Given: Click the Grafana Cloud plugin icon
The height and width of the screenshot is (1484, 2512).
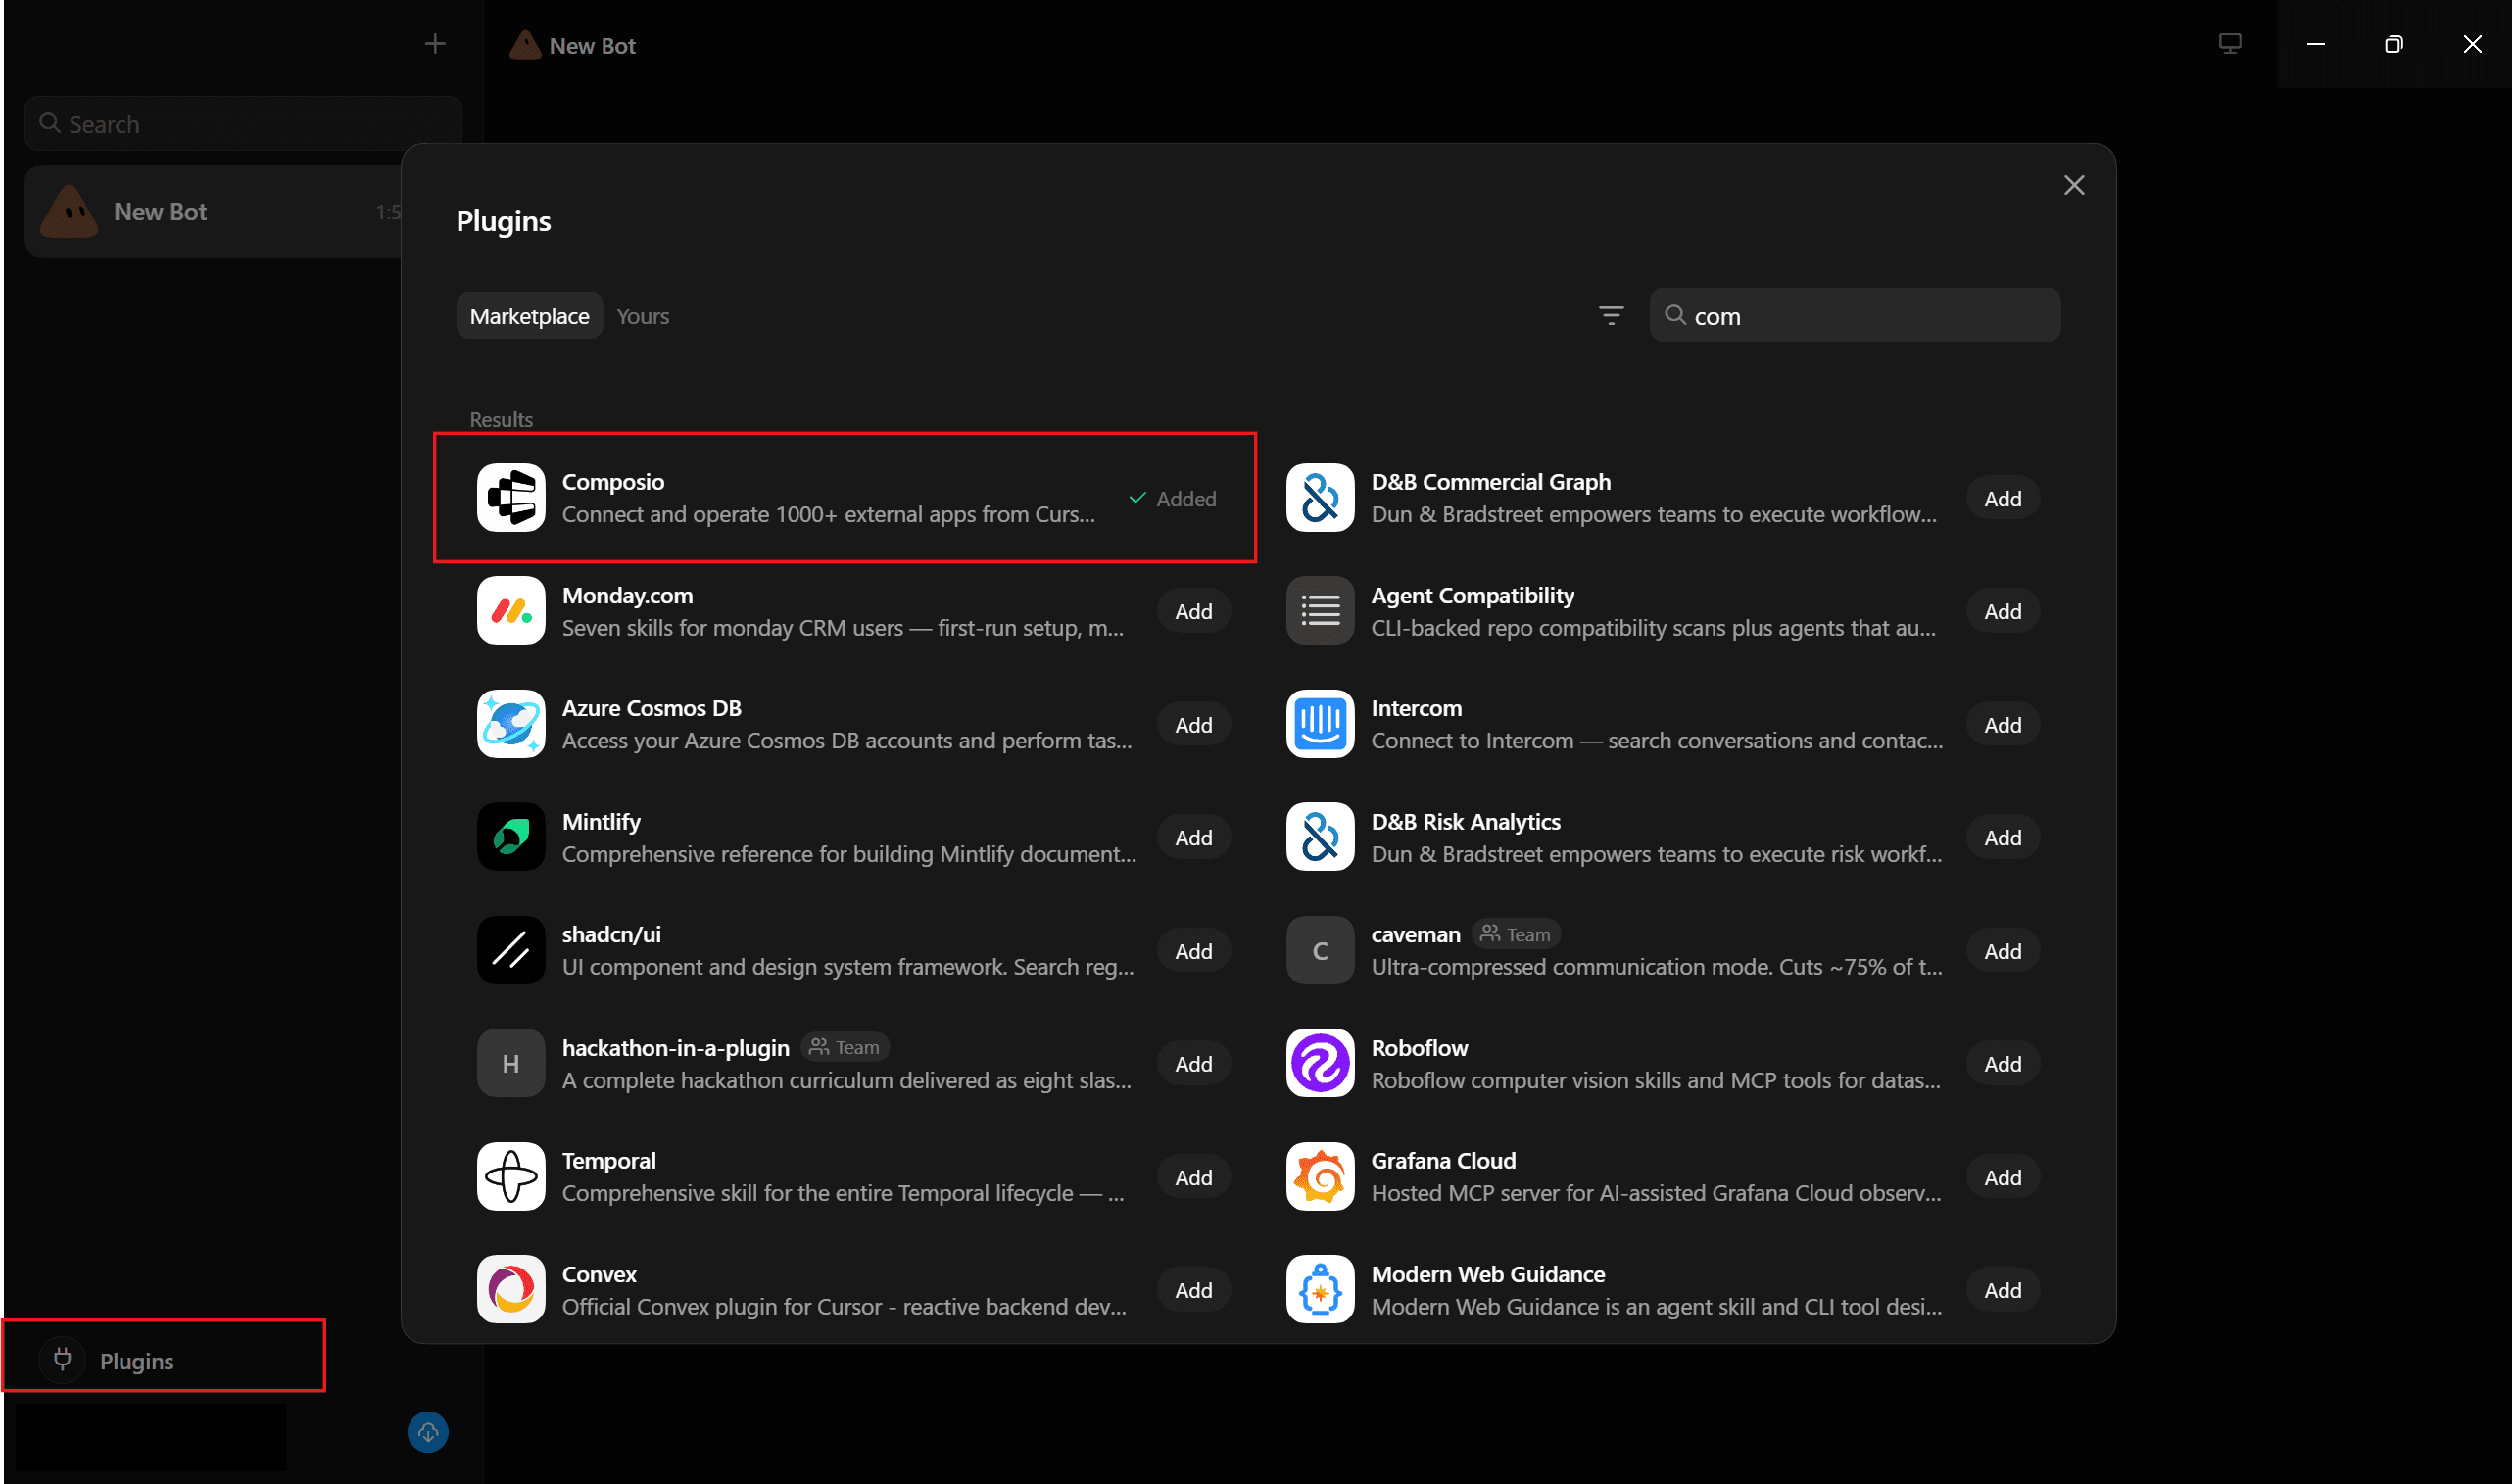Looking at the screenshot, I should click(x=1320, y=1177).
